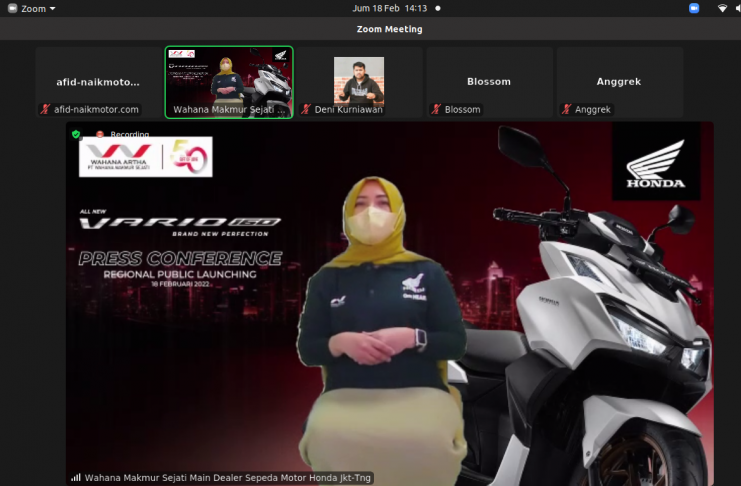The image size is (741, 486).
Task: Click the Zoom tray icon in top bar
Action: [x=694, y=8]
